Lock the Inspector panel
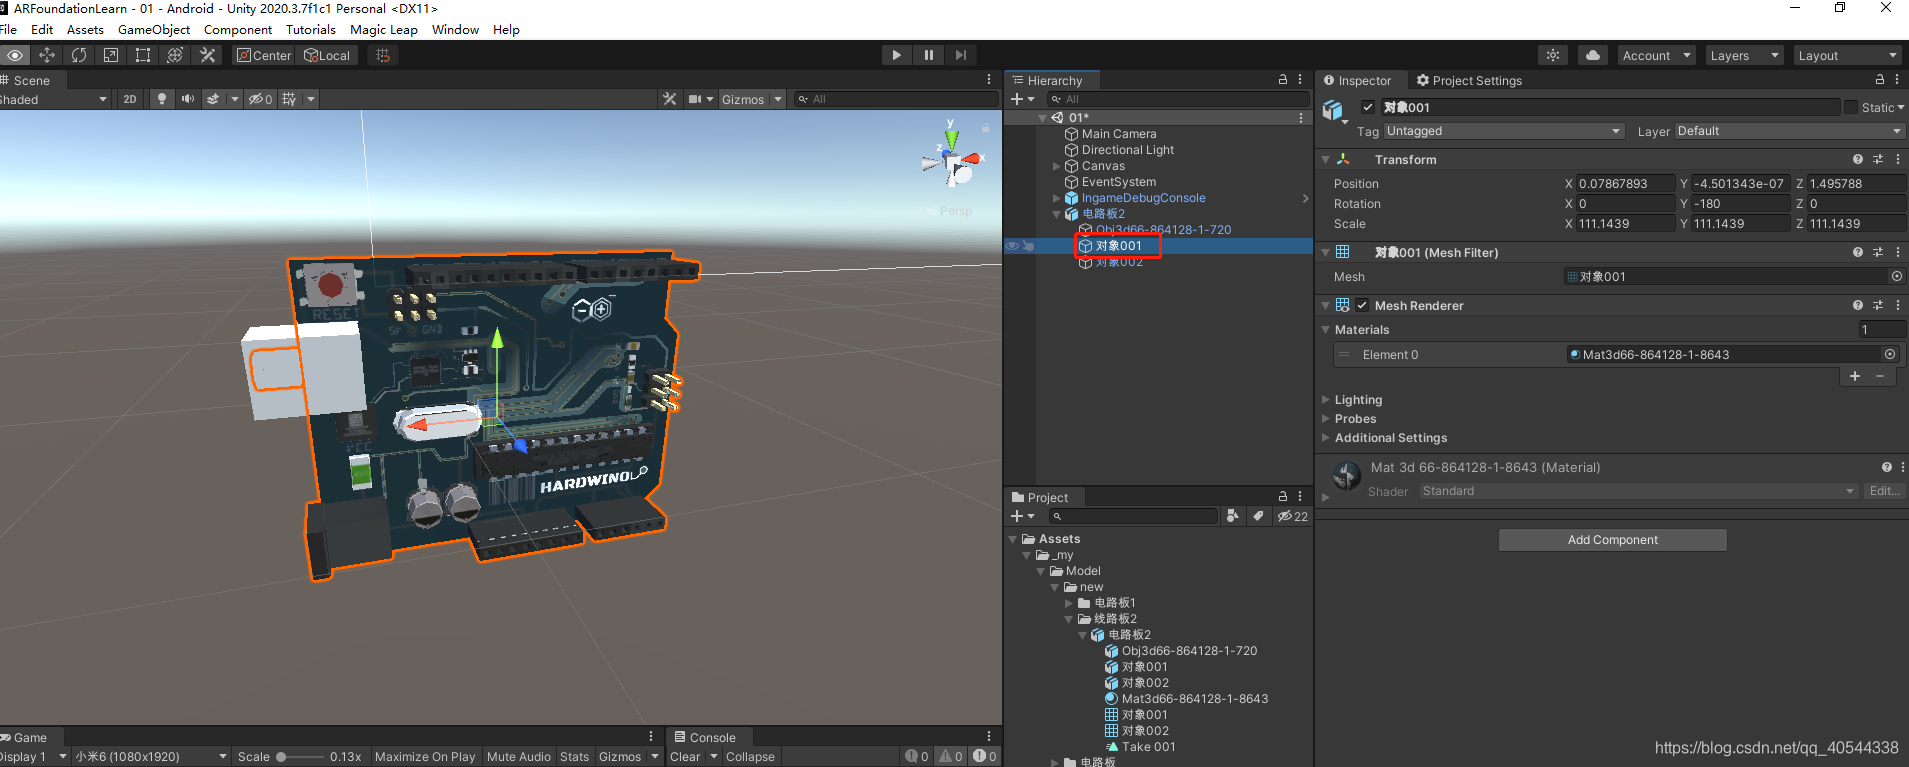This screenshot has width=1909, height=767. (x=1880, y=80)
